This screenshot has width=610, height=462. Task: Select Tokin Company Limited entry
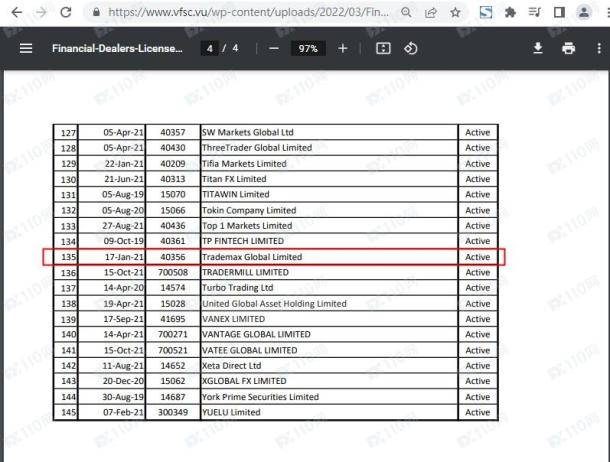point(249,210)
